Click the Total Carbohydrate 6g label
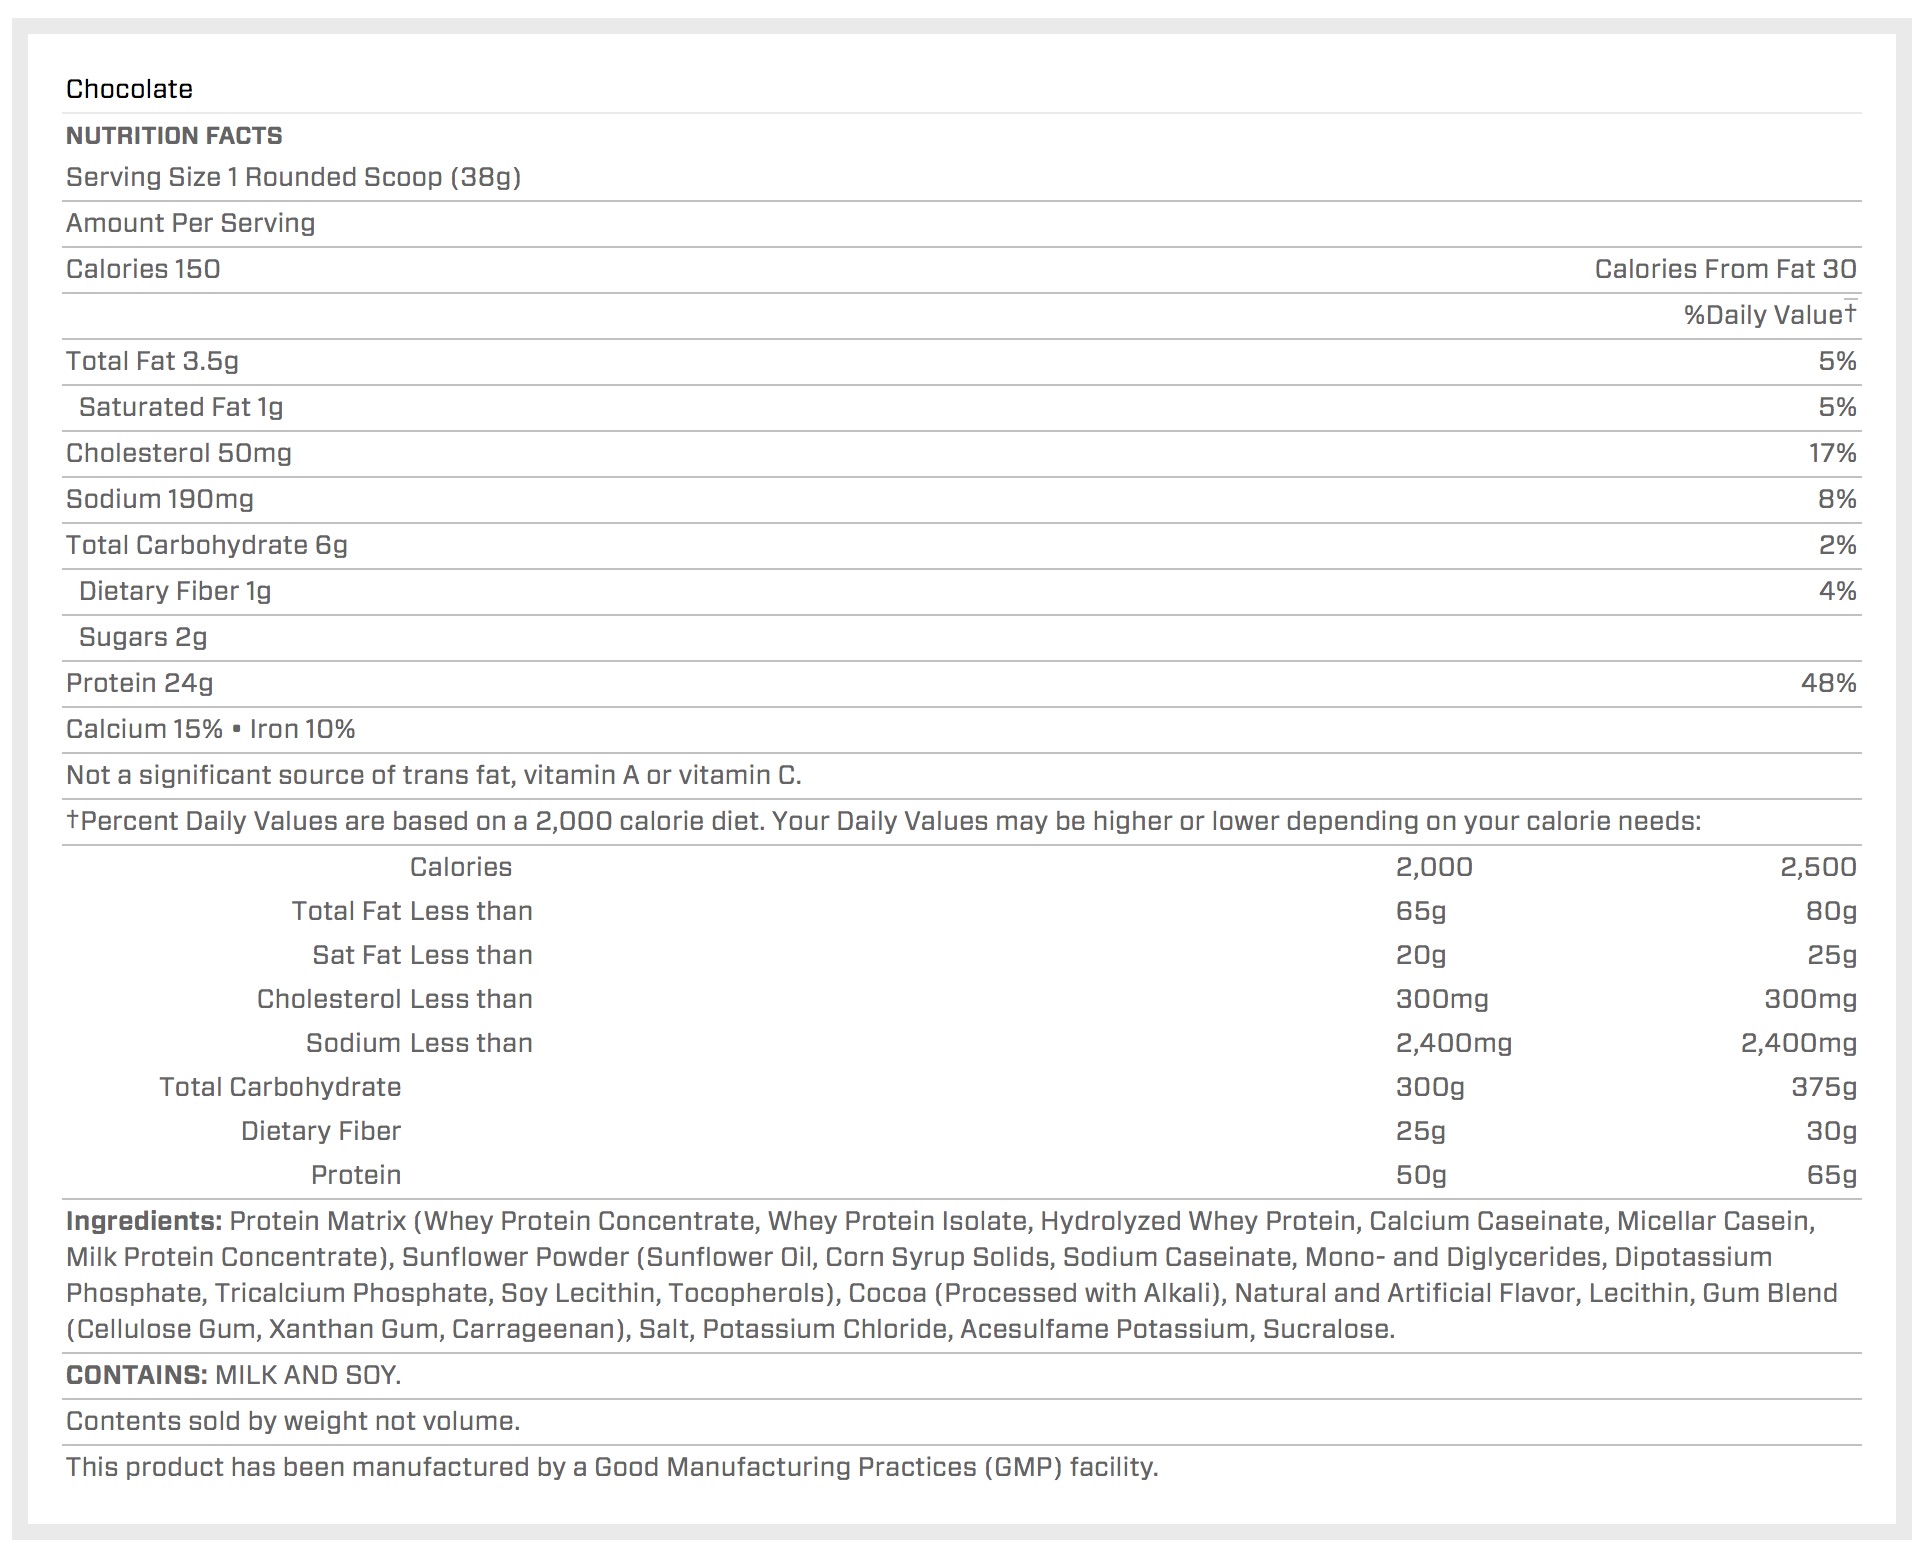This screenshot has height=1556, width=1926. [207, 545]
